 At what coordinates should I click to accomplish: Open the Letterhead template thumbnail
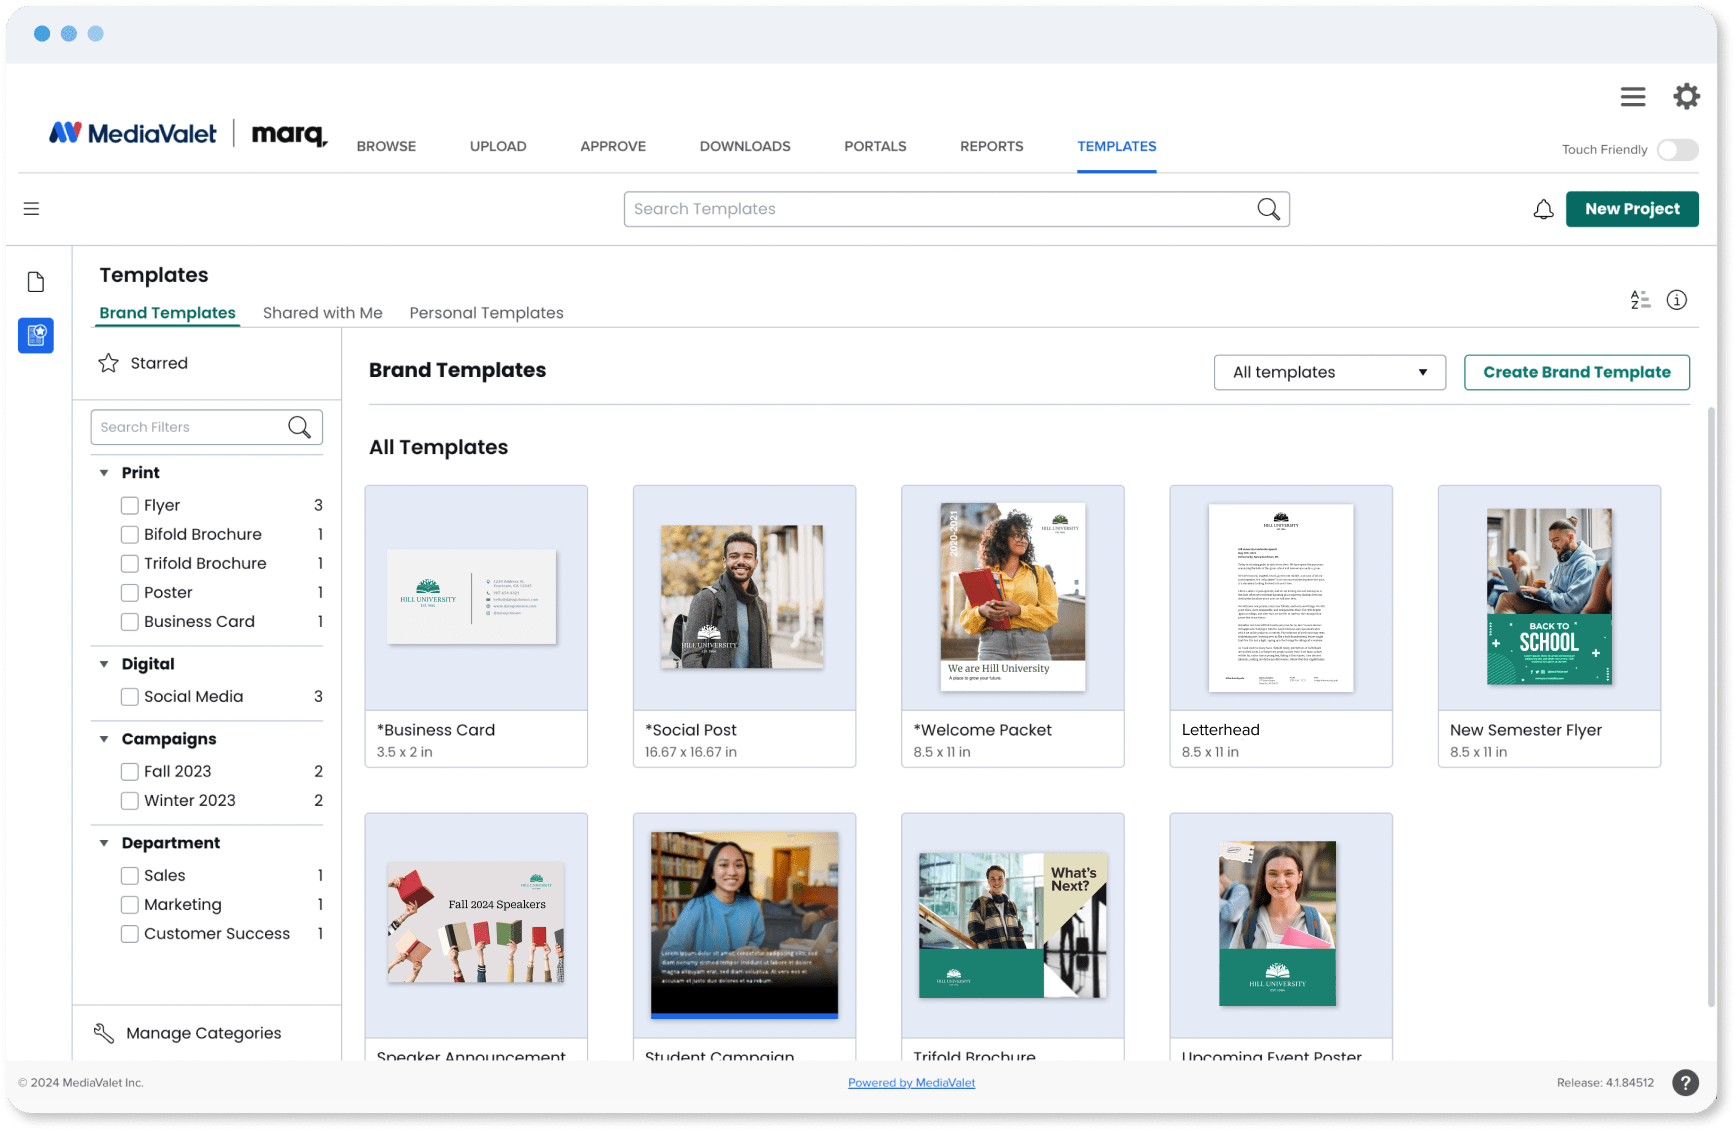click(1281, 598)
